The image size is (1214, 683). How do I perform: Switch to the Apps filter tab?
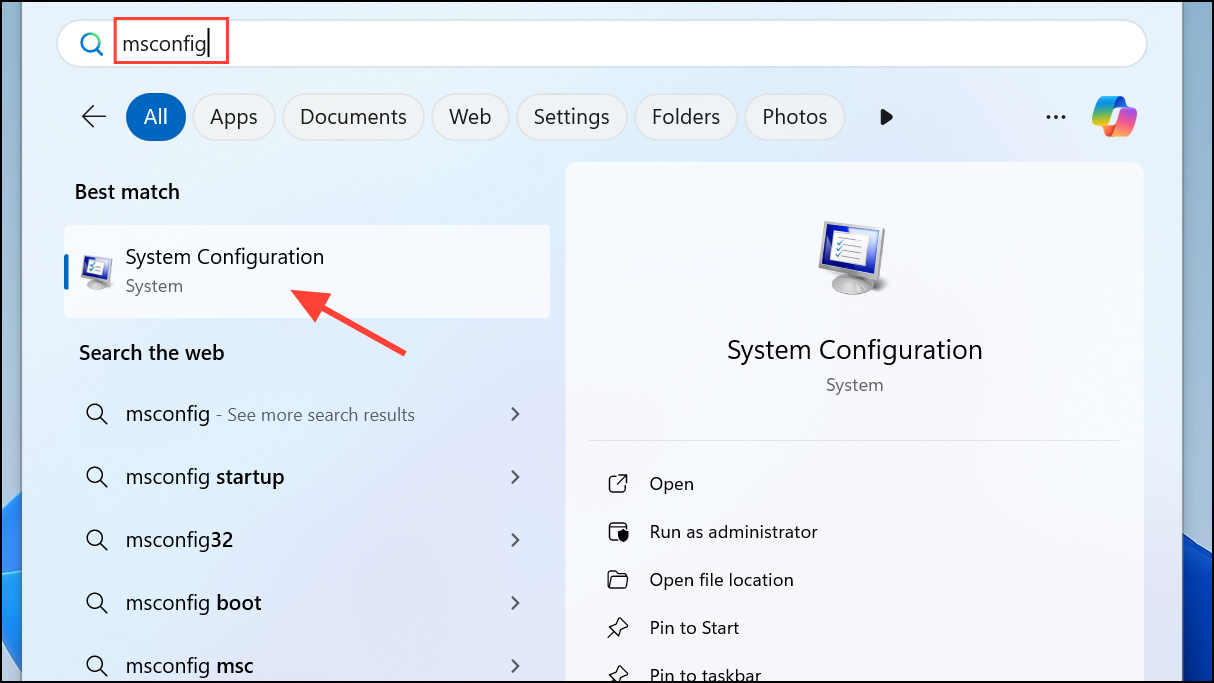[x=234, y=117]
